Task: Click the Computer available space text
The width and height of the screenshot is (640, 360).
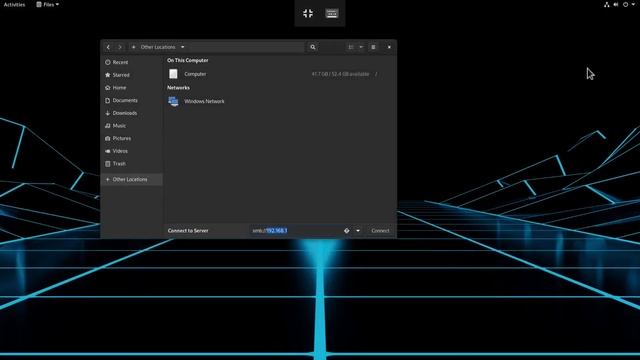Action: tap(340, 74)
